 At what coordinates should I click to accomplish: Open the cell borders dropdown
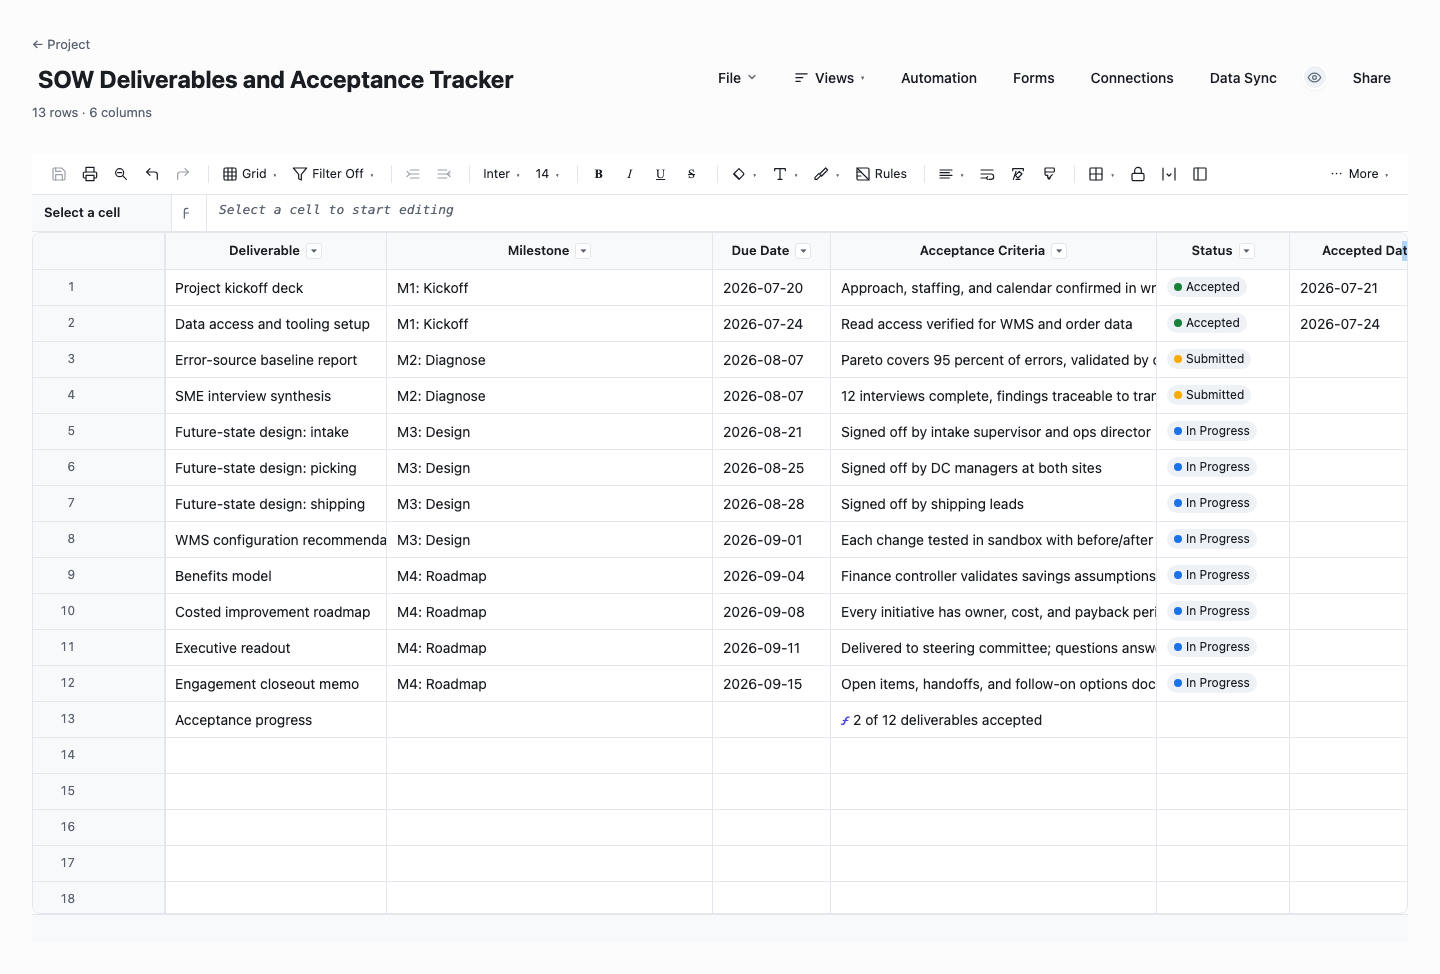[1101, 174]
